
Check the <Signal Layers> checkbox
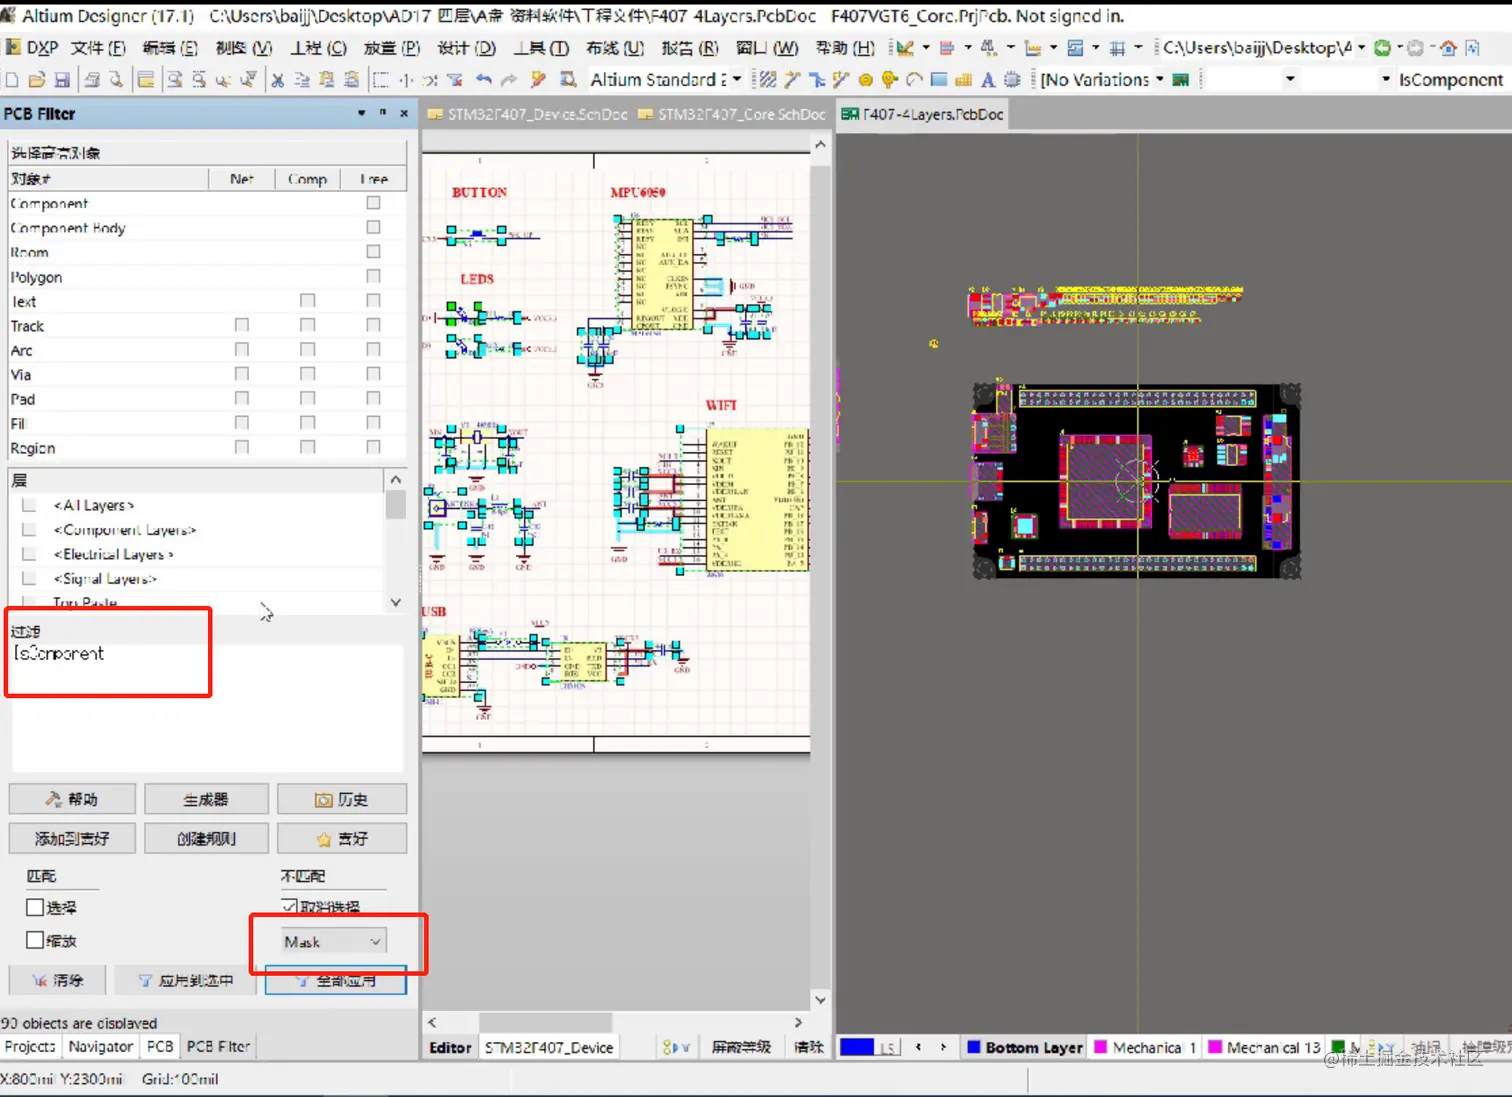tap(29, 578)
